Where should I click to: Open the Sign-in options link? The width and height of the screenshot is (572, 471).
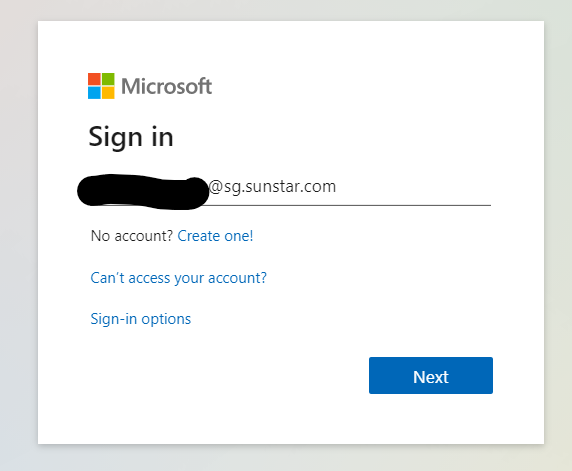(140, 319)
